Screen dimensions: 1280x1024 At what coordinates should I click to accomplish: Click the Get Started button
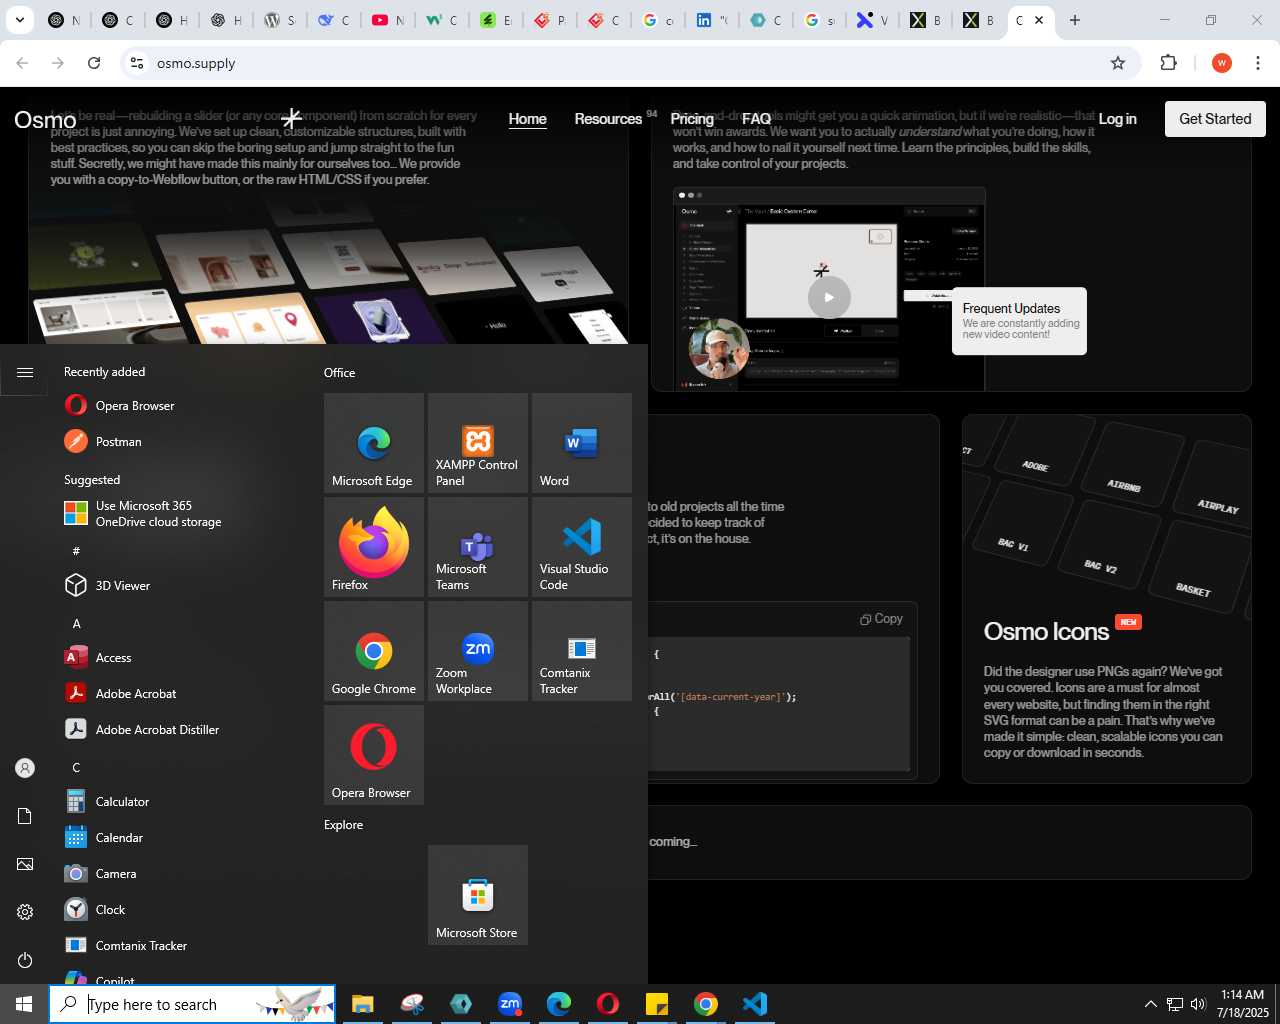1215,119
